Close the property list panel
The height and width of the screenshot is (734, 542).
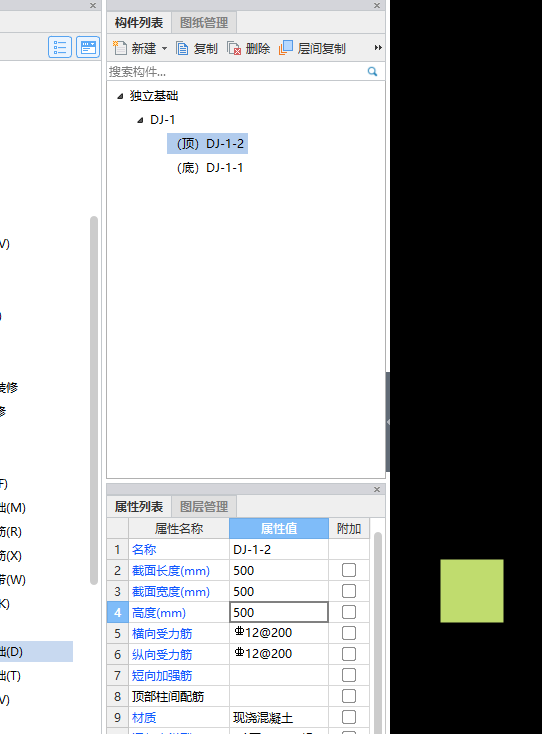coord(377,489)
